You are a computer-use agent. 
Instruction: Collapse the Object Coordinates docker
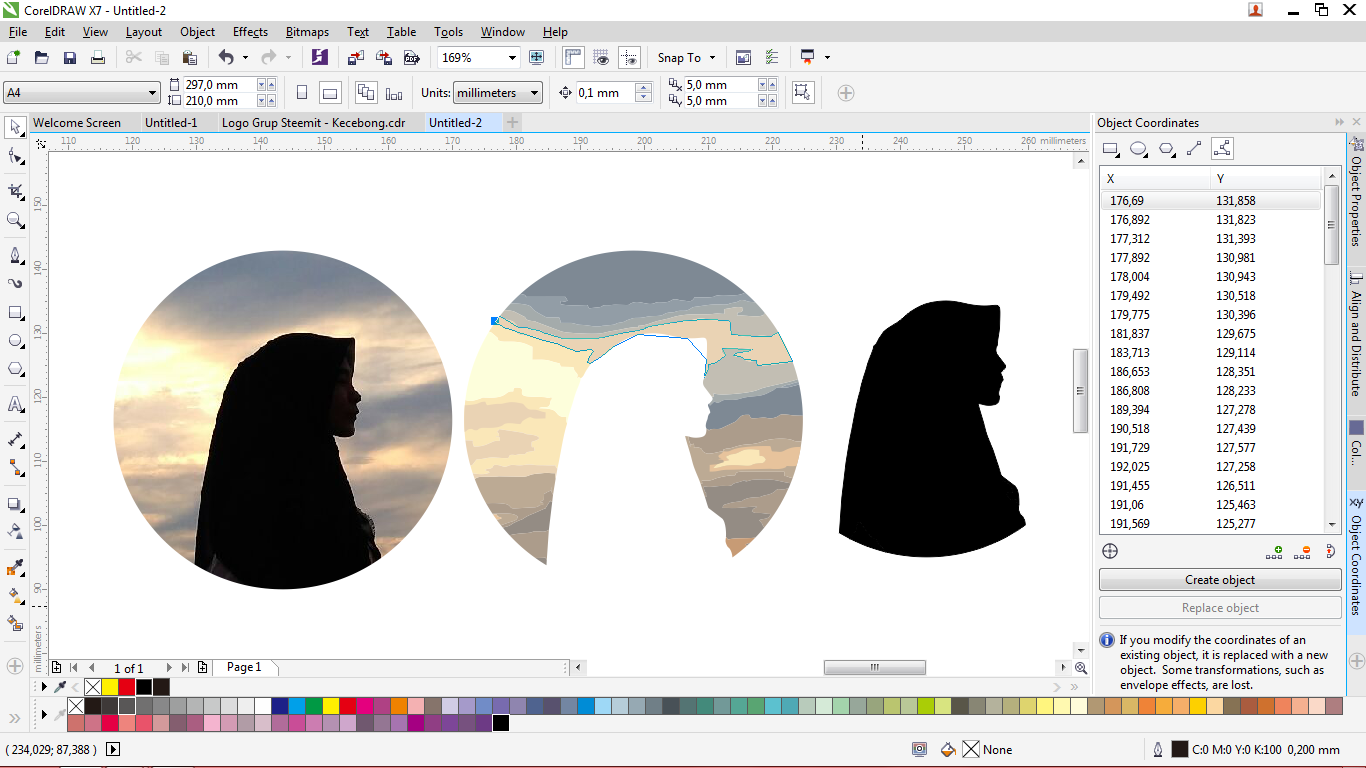1339,122
